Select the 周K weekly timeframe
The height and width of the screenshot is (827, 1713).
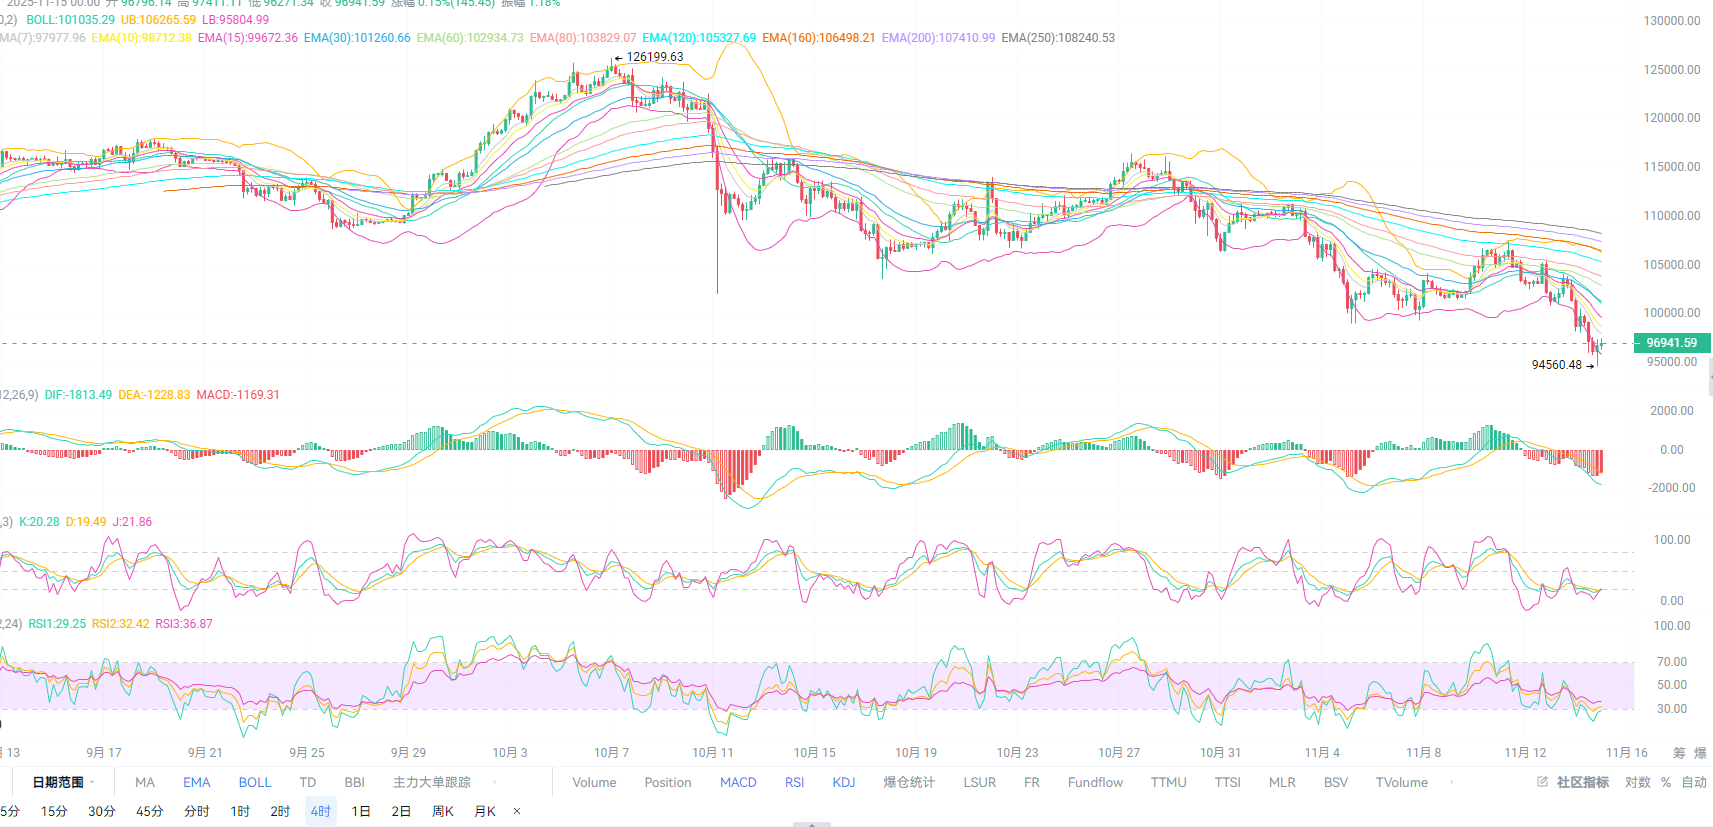tap(443, 811)
